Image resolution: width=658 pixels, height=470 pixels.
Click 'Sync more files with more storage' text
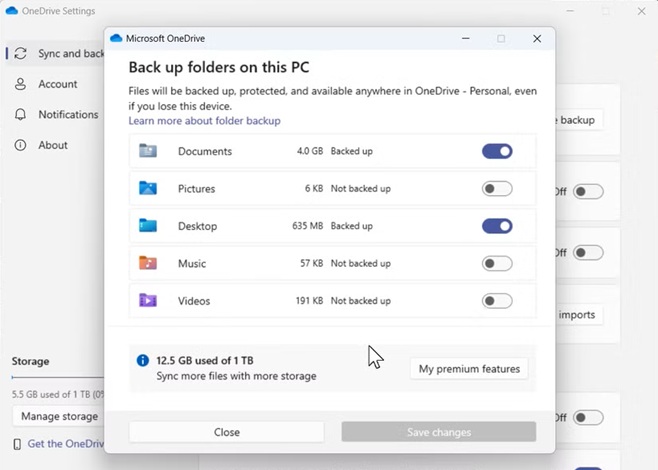click(x=236, y=376)
